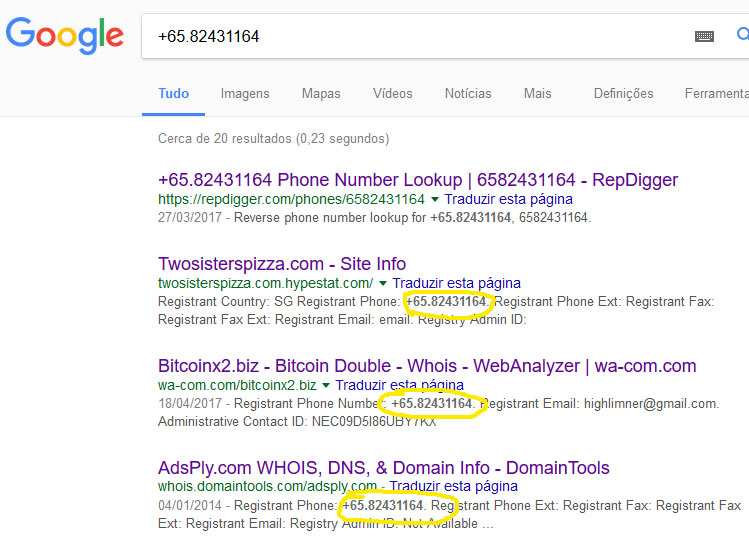Click the highlimner@gmail.com email text
Screen dimensions: 749x549
click(651, 404)
